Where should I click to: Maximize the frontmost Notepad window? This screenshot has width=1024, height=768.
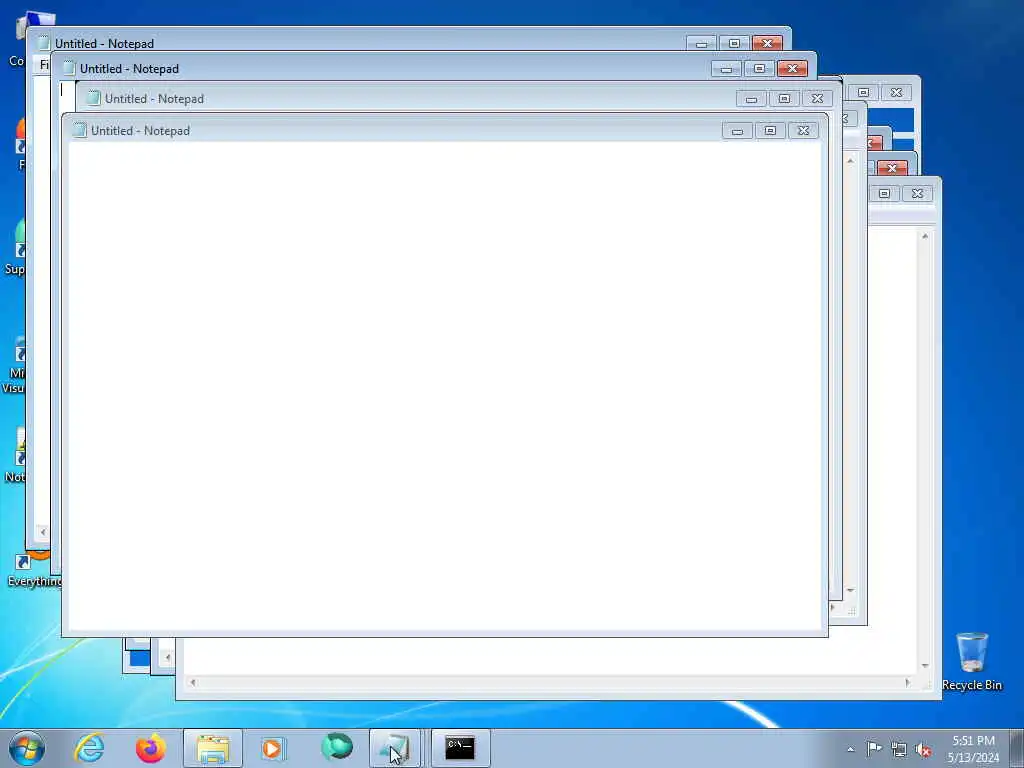click(771, 131)
